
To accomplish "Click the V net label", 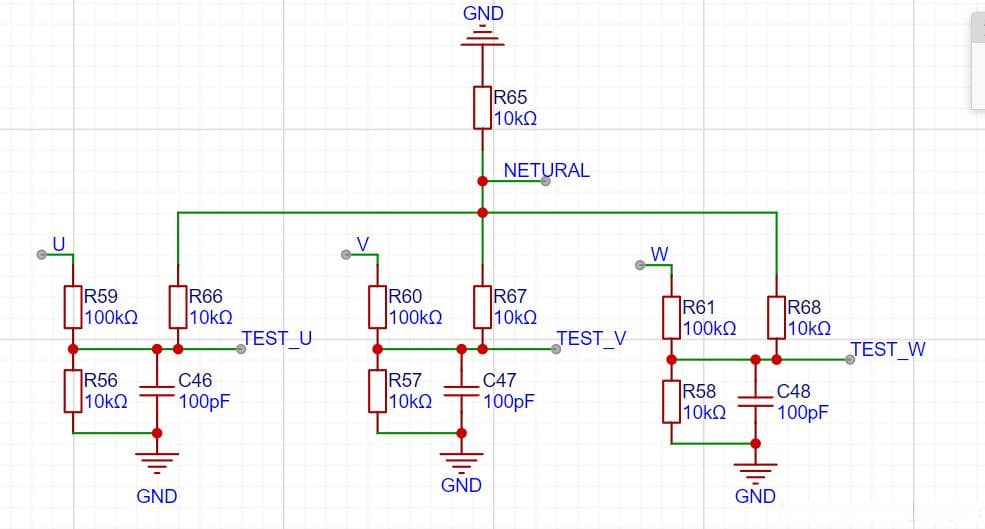I will [362, 244].
